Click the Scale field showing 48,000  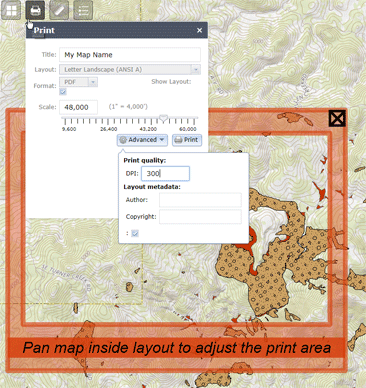tap(79, 107)
